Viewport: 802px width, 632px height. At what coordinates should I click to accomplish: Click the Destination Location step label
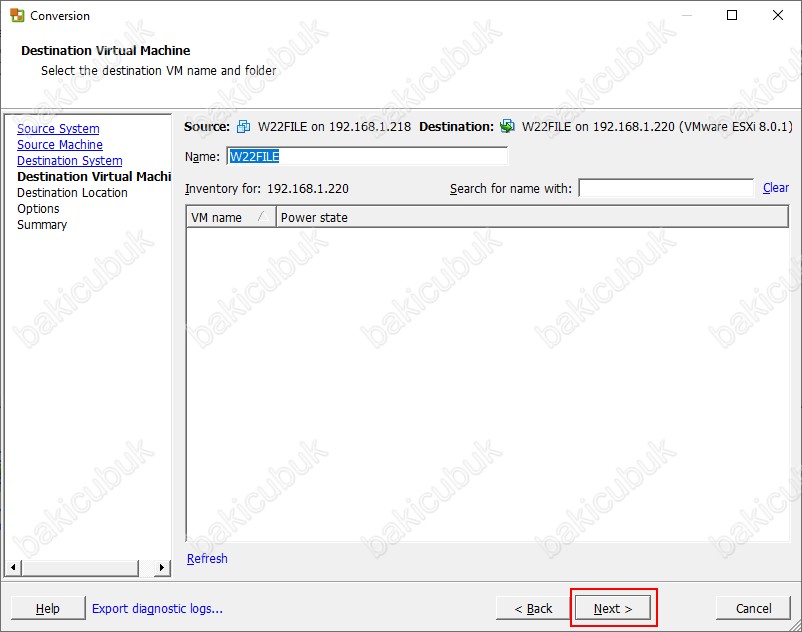(x=72, y=193)
